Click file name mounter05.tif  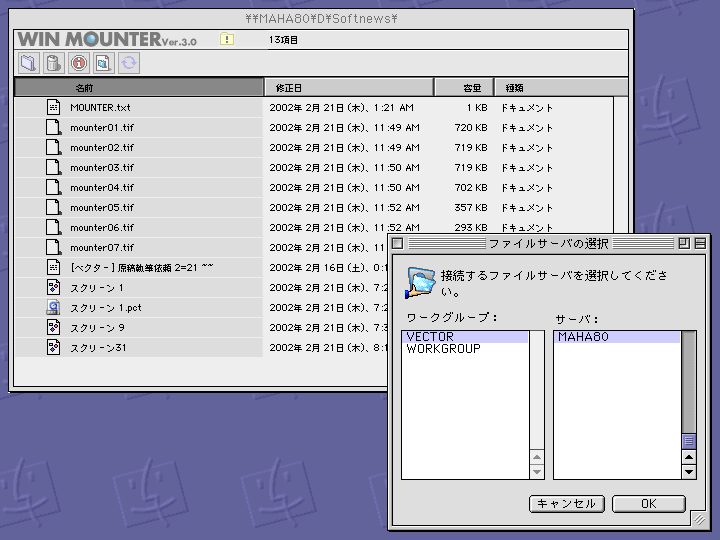point(102,208)
